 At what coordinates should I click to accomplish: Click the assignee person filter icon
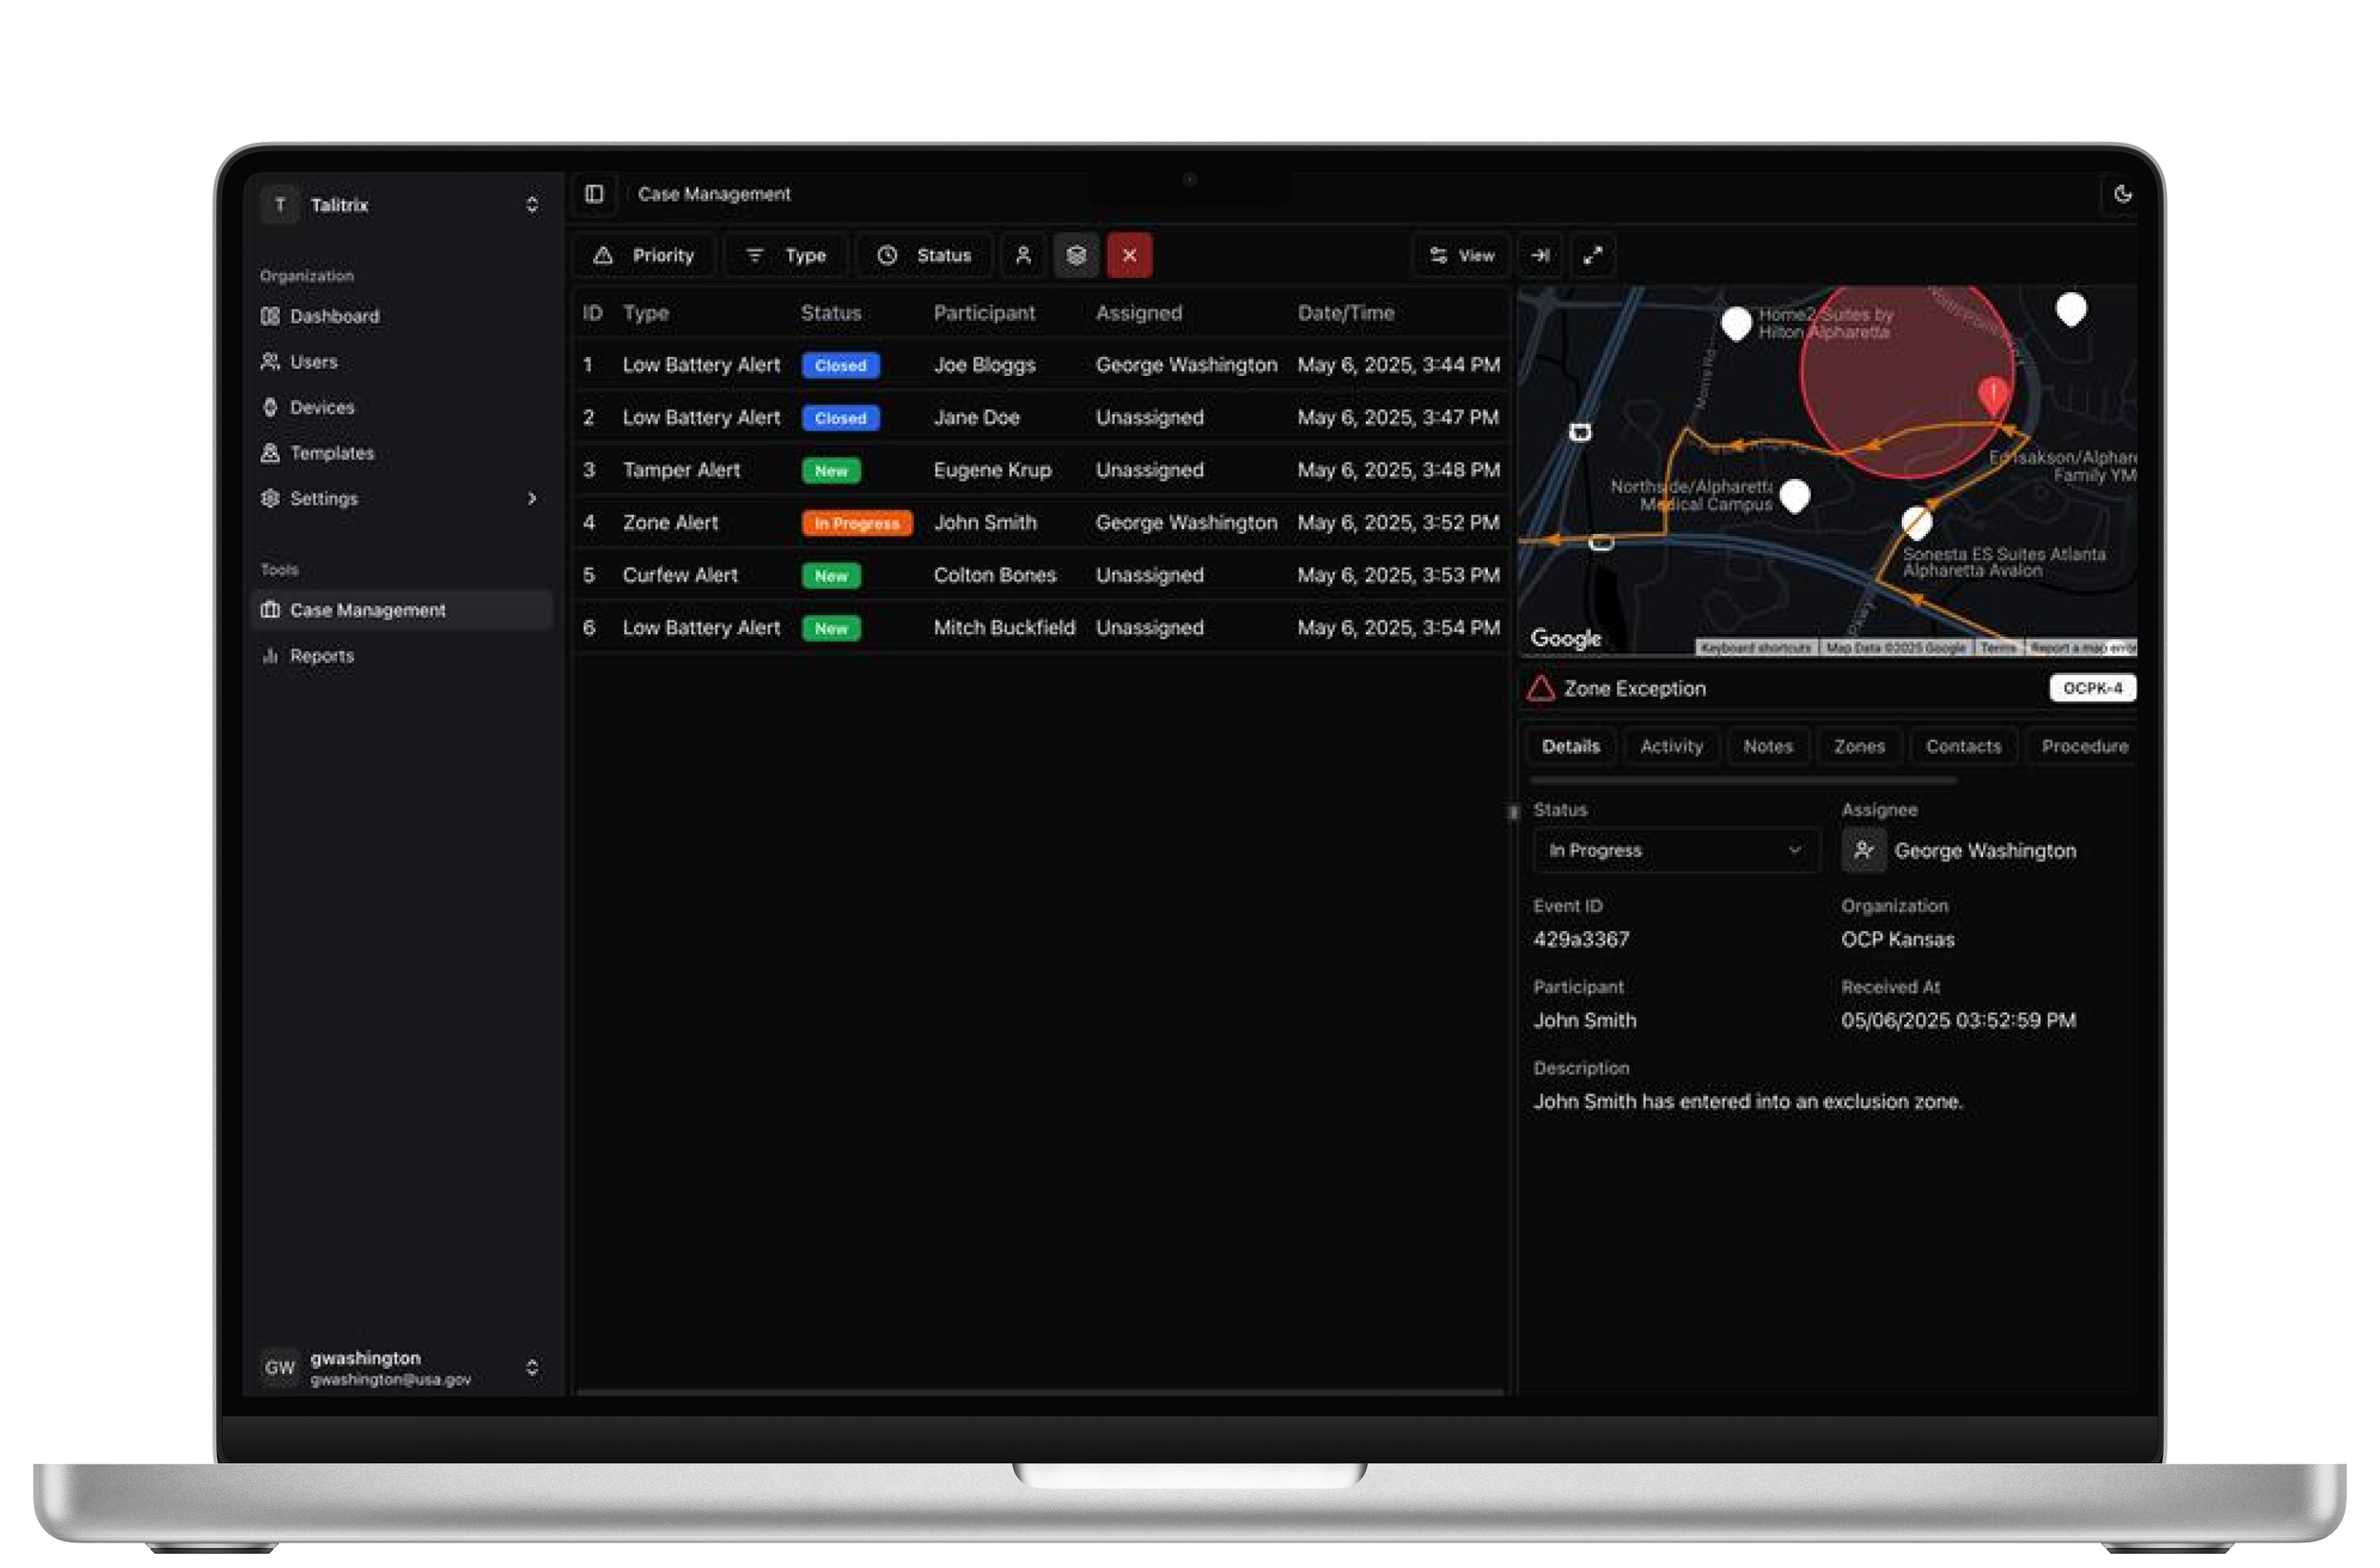coord(1022,256)
